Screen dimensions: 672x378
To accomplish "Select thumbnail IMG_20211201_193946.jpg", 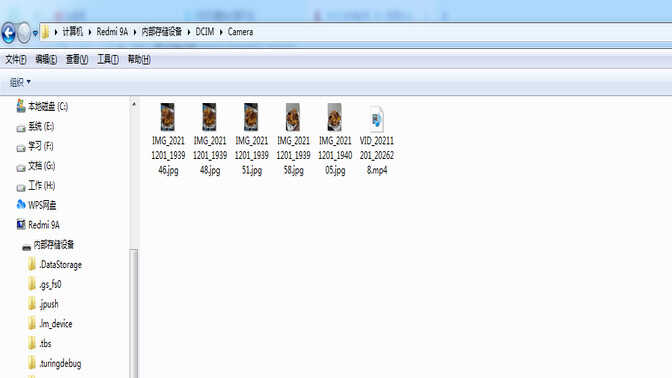I will pos(168,117).
